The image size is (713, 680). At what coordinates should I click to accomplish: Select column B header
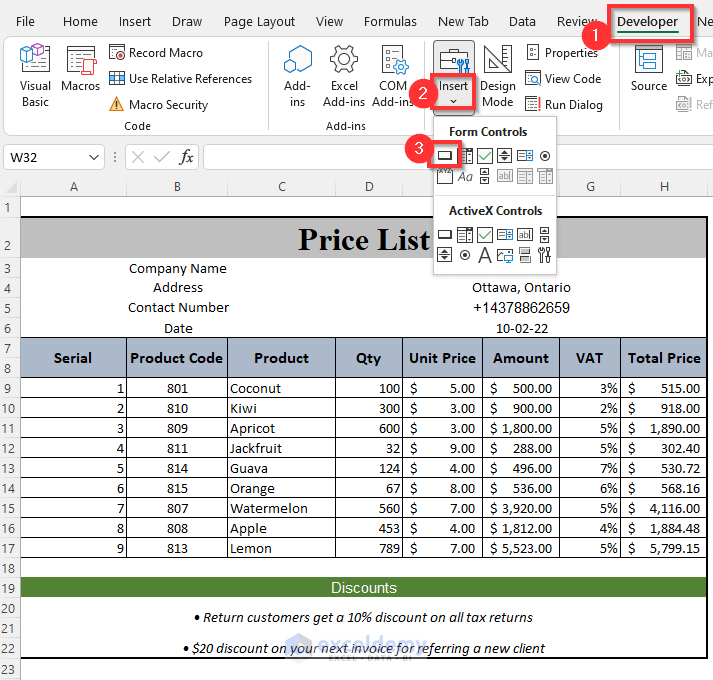click(177, 186)
